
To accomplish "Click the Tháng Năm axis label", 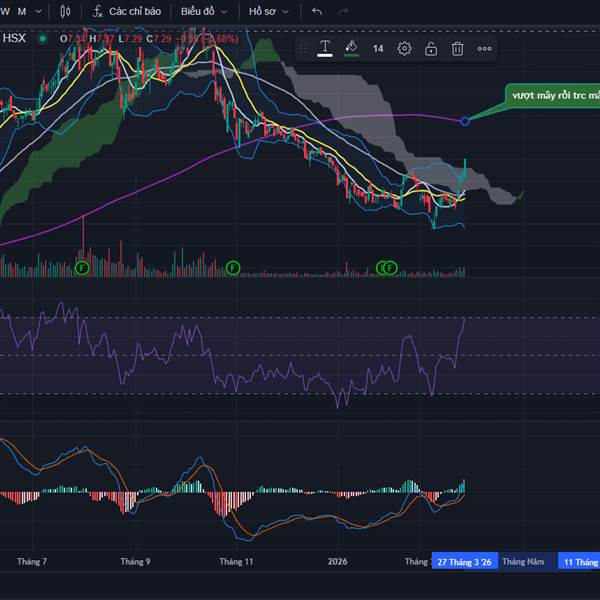I will click(523, 561).
